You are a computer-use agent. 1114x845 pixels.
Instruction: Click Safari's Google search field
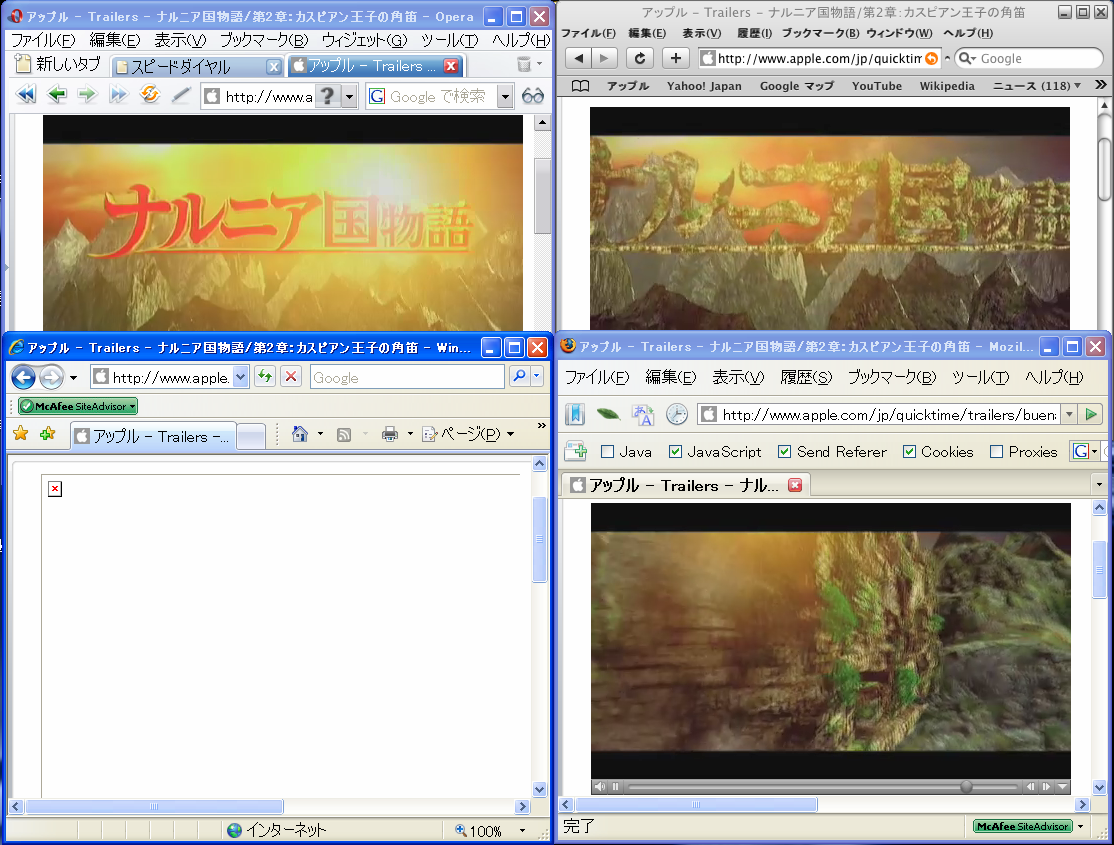[x=1029, y=58]
